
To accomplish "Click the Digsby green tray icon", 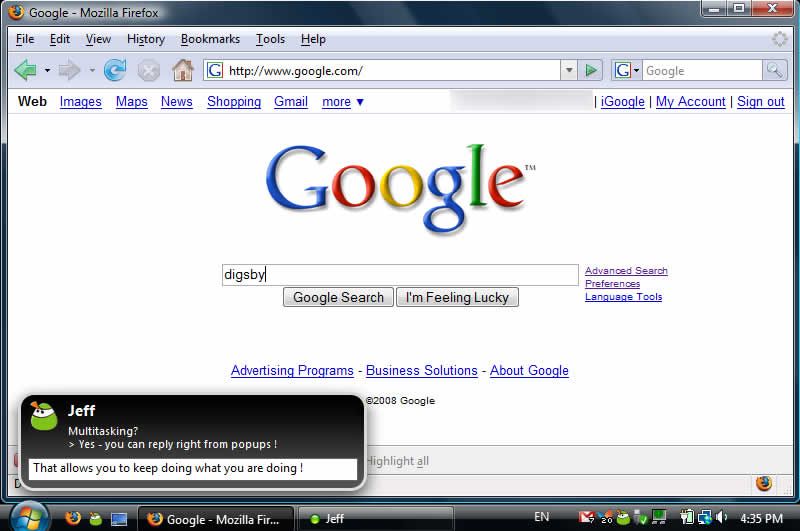I will tap(623, 518).
